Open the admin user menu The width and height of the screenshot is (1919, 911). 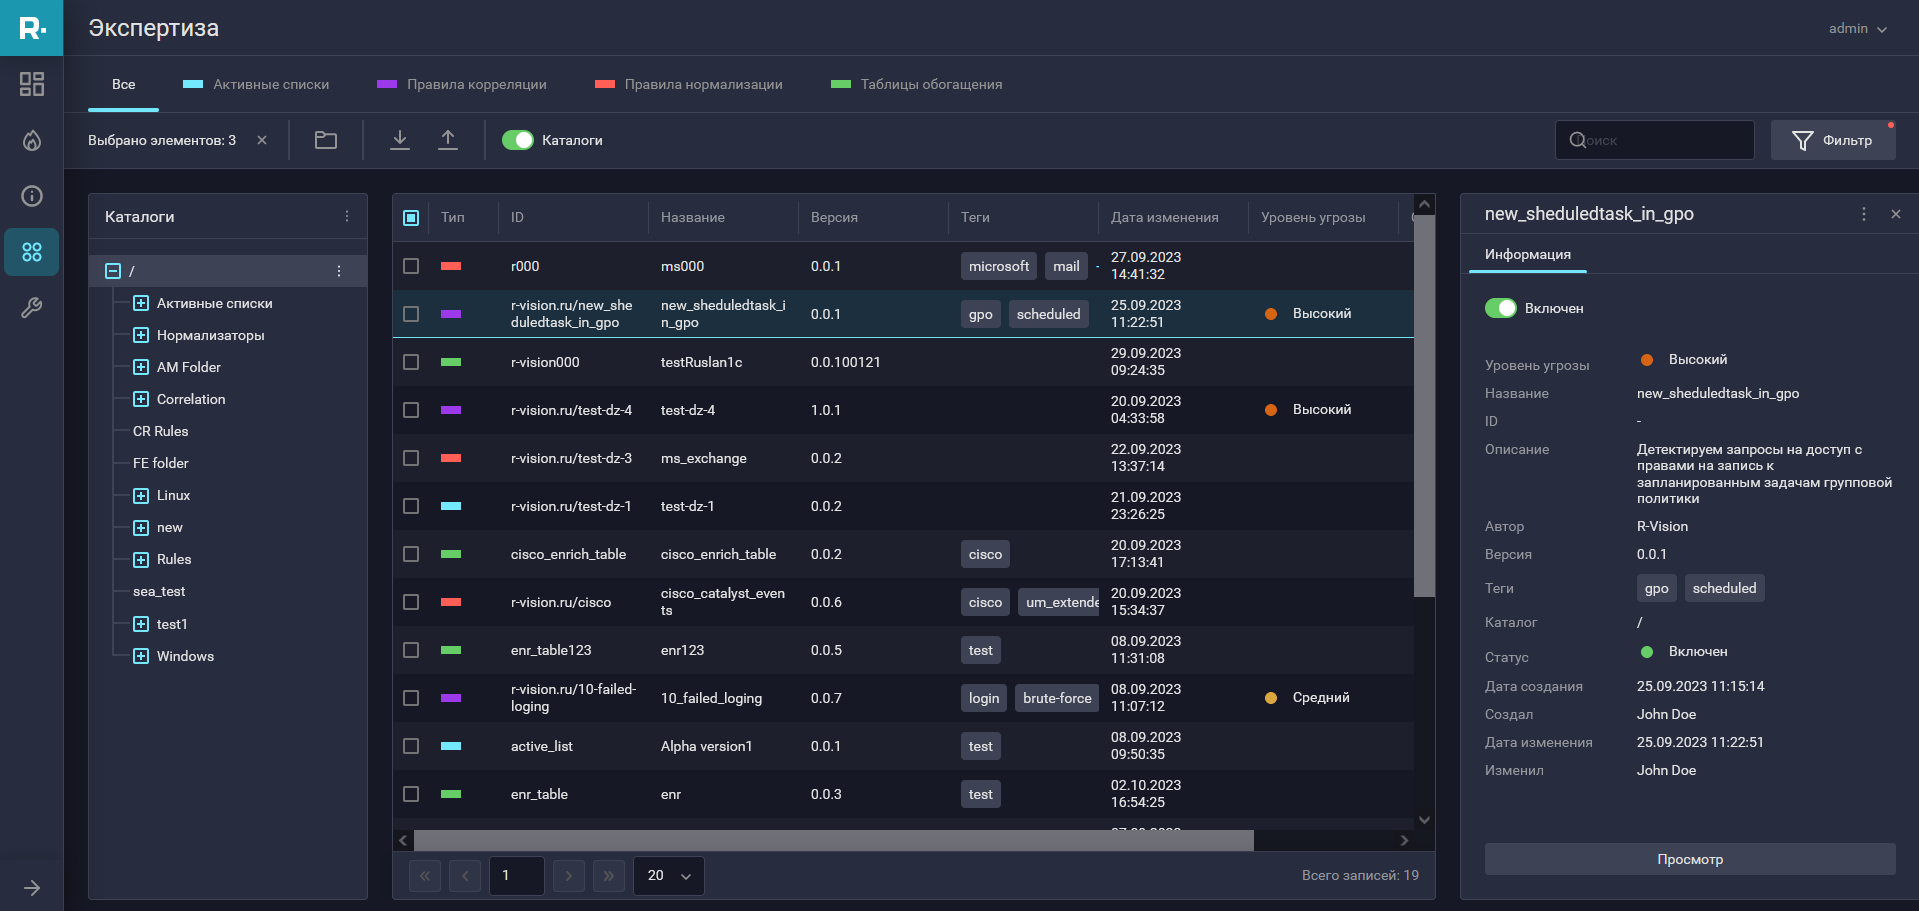tap(1858, 28)
